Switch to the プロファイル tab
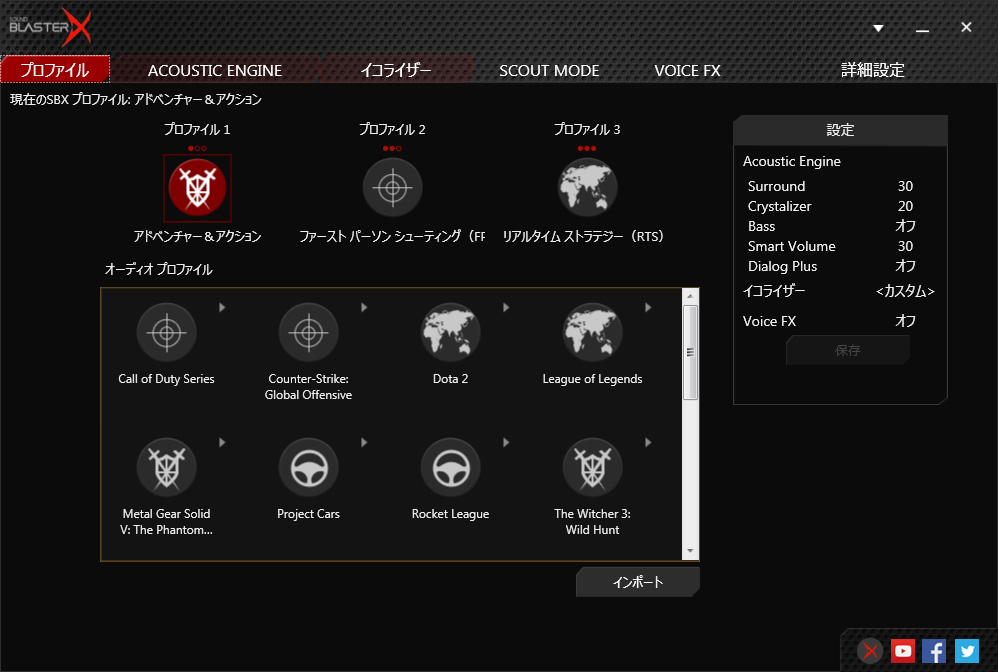998x672 pixels. [55, 69]
